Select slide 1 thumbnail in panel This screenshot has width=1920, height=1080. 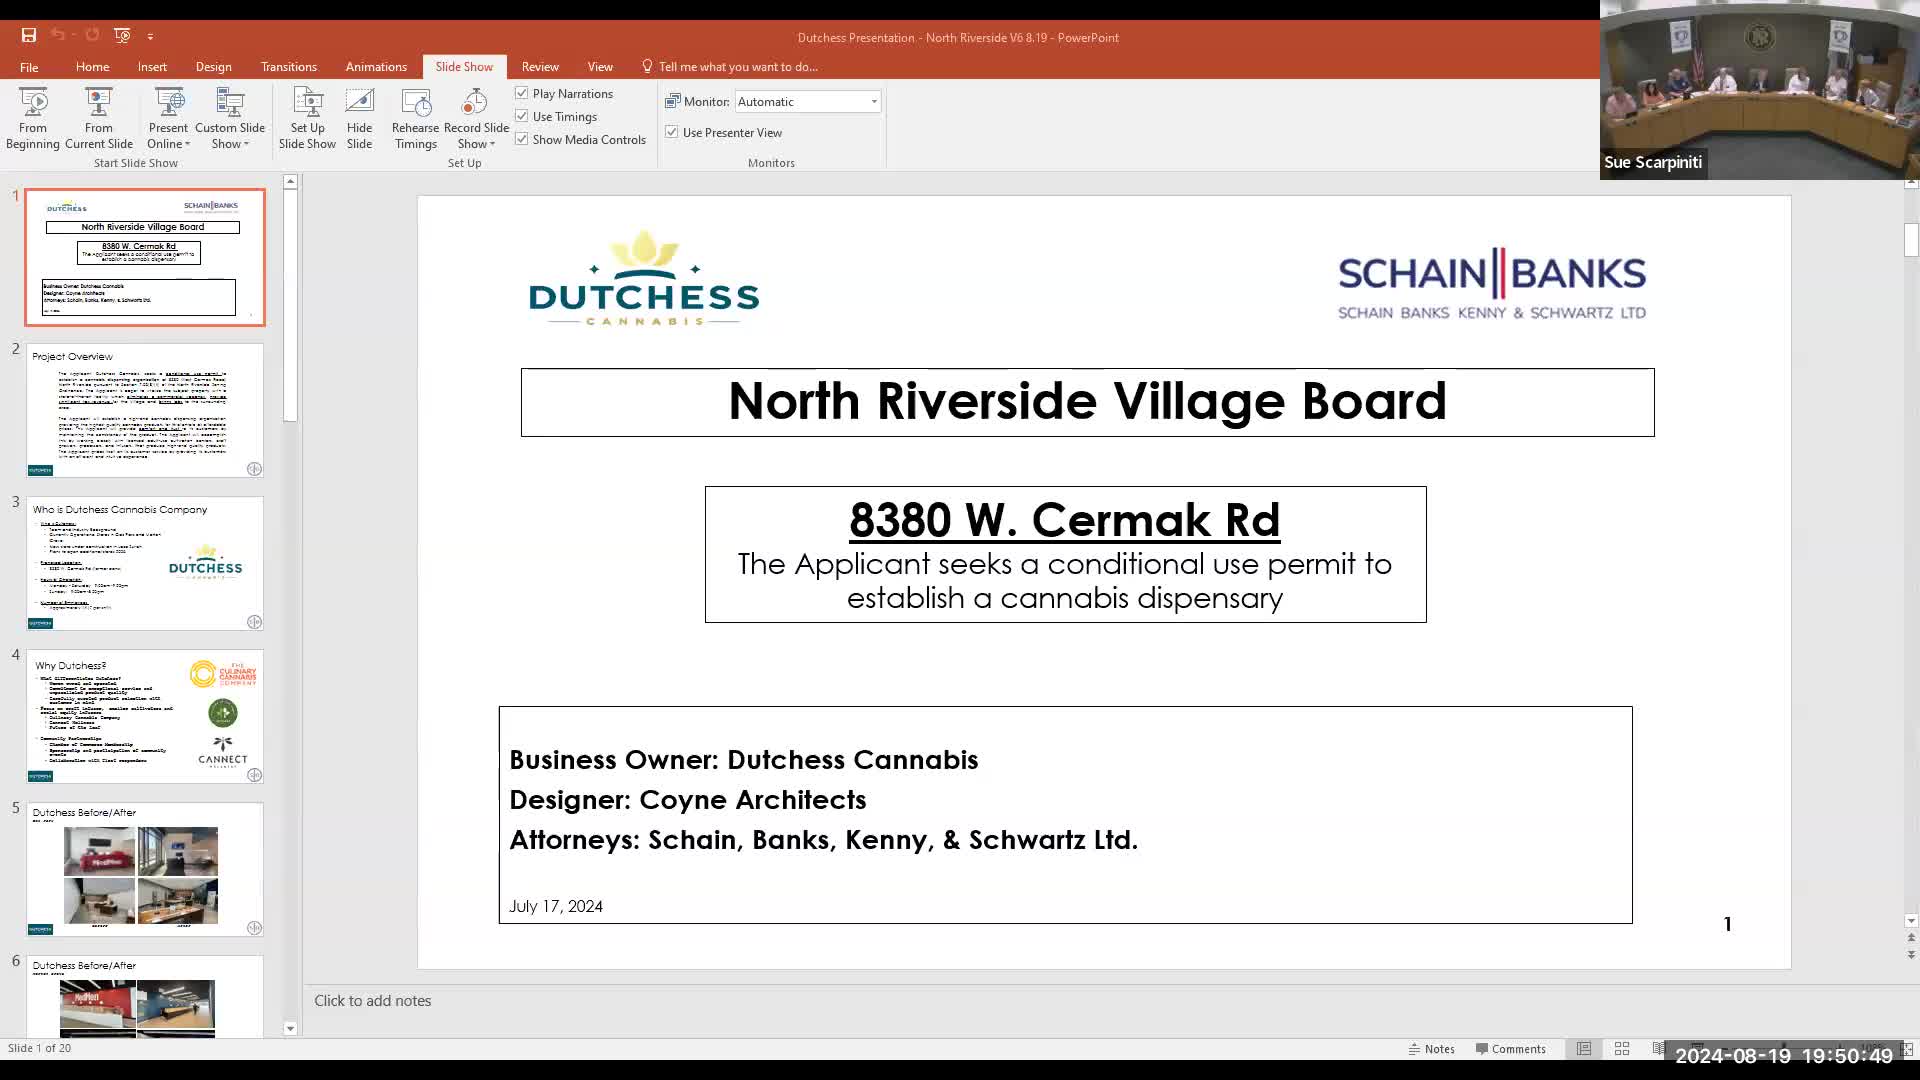point(145,257)
